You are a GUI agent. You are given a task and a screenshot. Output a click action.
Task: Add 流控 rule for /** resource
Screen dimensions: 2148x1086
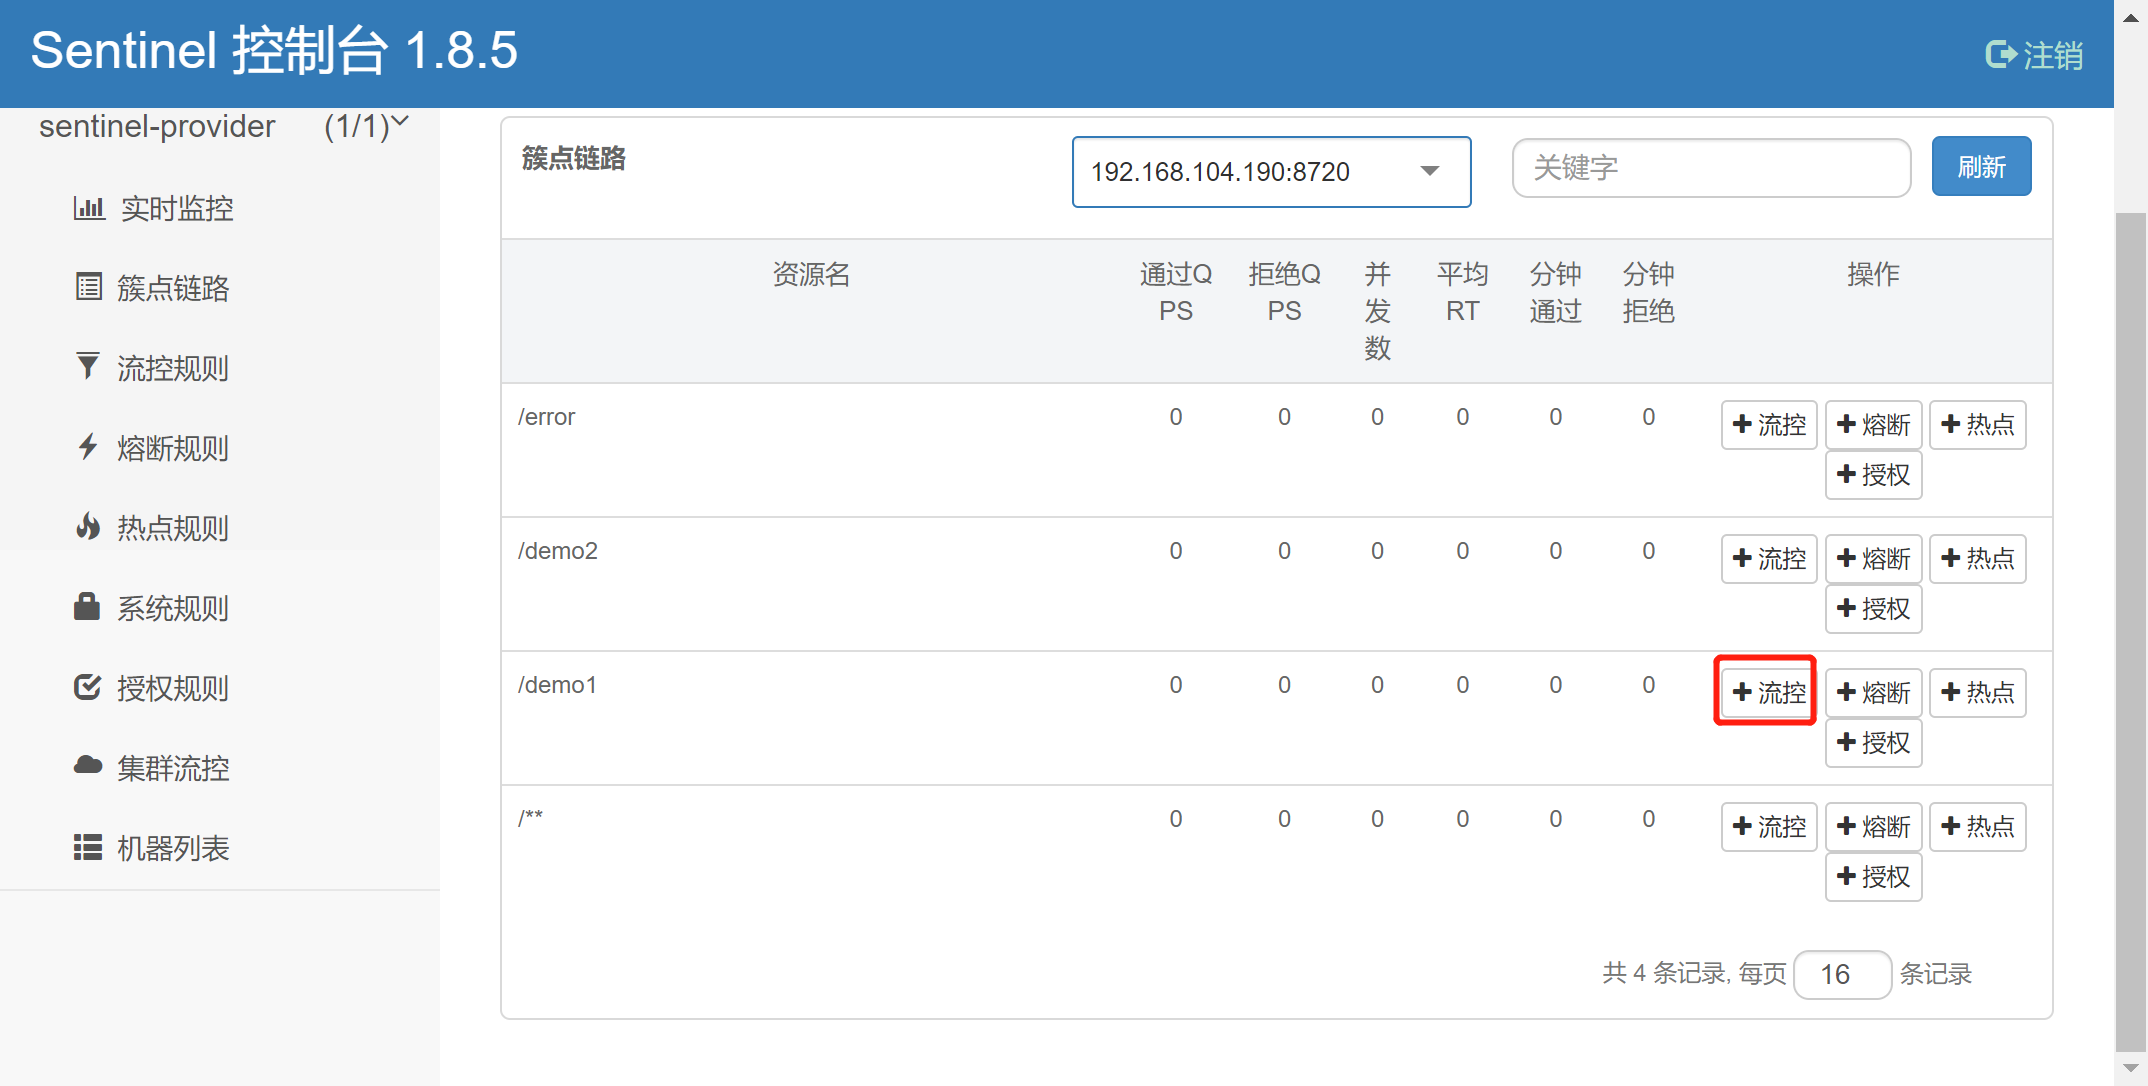pyautogui.click(x=1769, y=827)
